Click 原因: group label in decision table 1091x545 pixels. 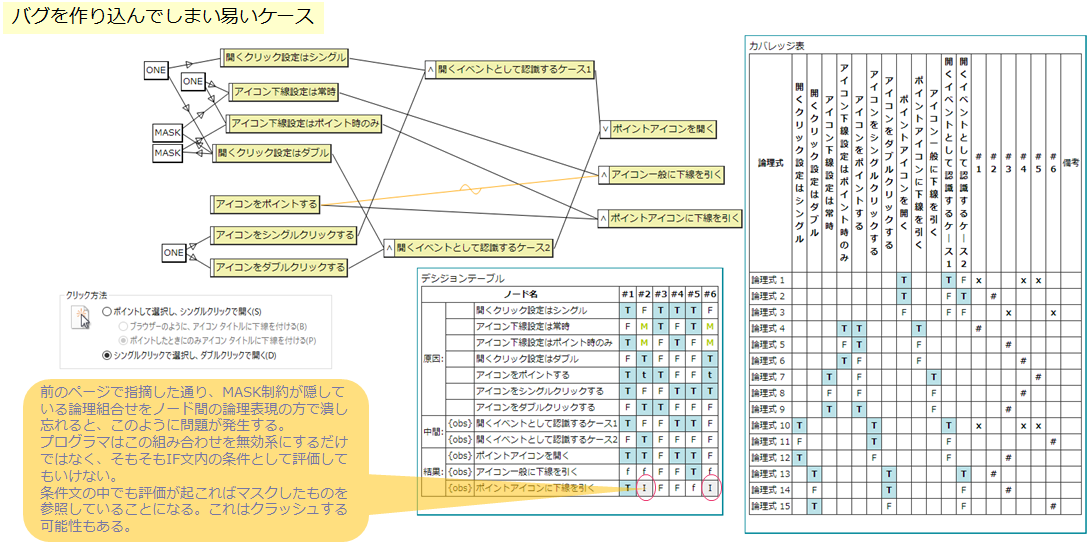tap(432, 359)
